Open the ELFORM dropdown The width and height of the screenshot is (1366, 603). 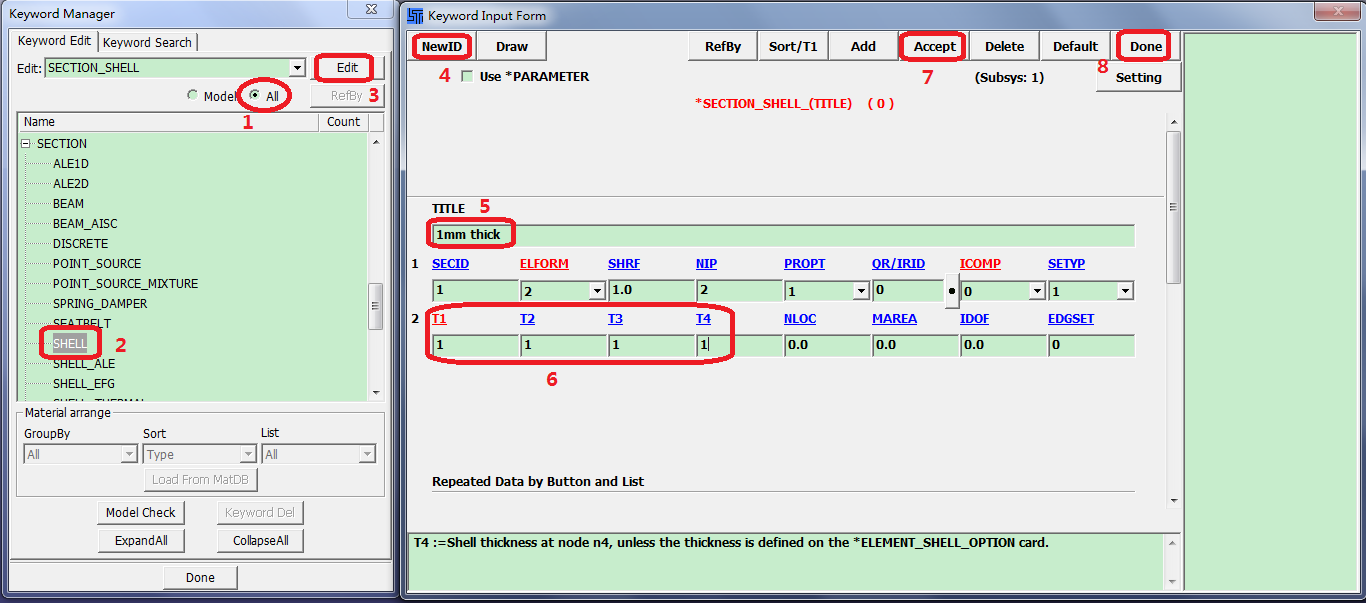point(597,291)
